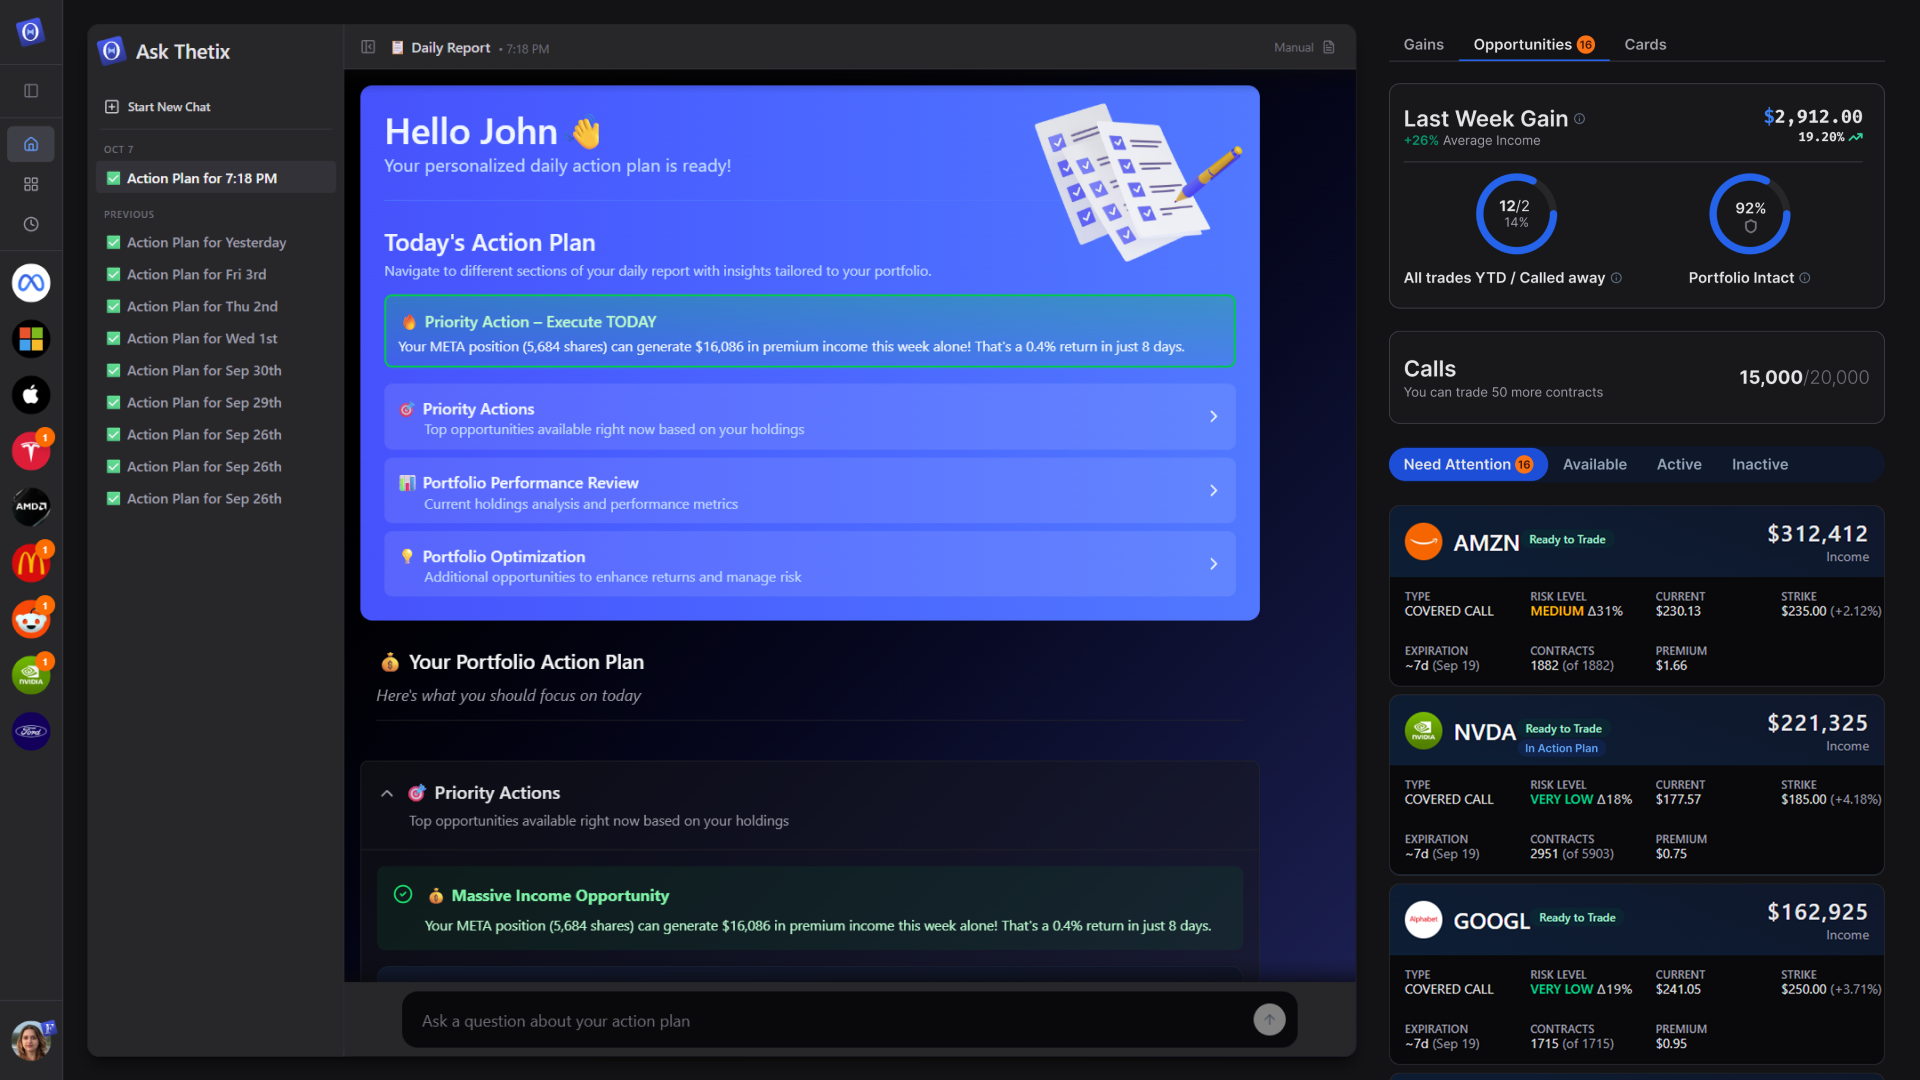1920x1080 pixels.
Task: Select the Reddit stock icon
Action: click(x=31, y=620)
